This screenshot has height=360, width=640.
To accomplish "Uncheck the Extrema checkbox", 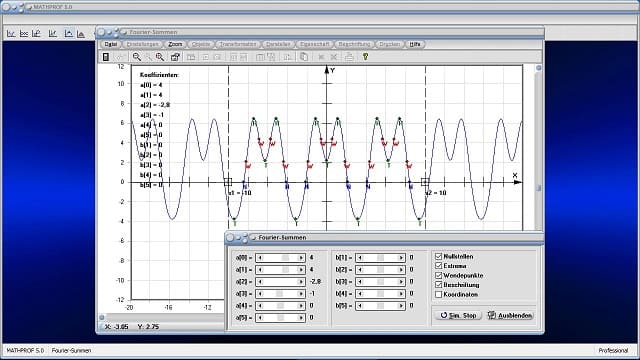I will coord(439,266).
